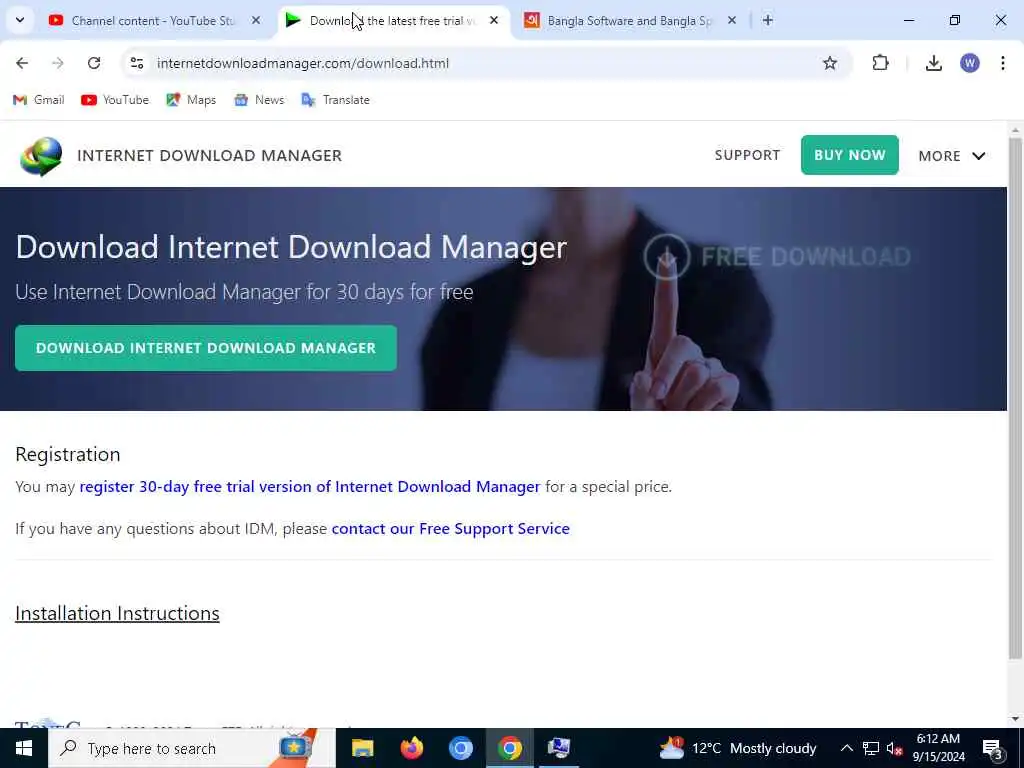The width and height of the screenshot is (1024, 768).
Task: Bookmark this page with the star icon
Action: 830,63
